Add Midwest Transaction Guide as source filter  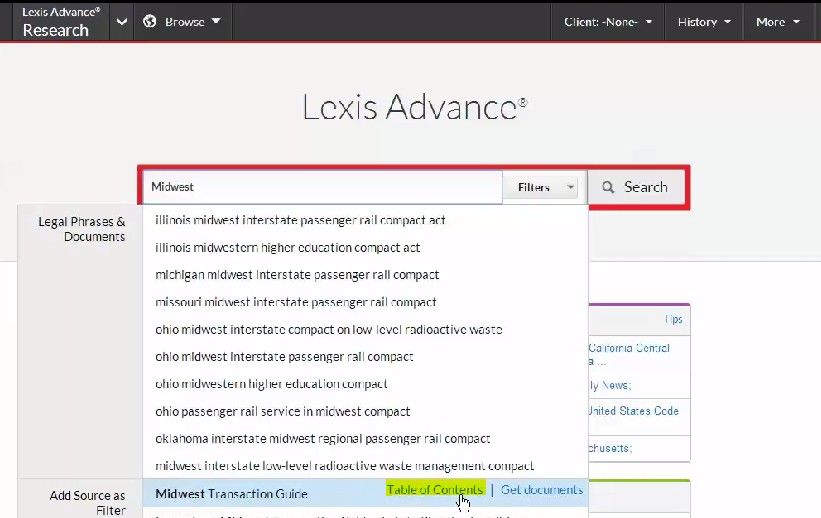(231, 494)
